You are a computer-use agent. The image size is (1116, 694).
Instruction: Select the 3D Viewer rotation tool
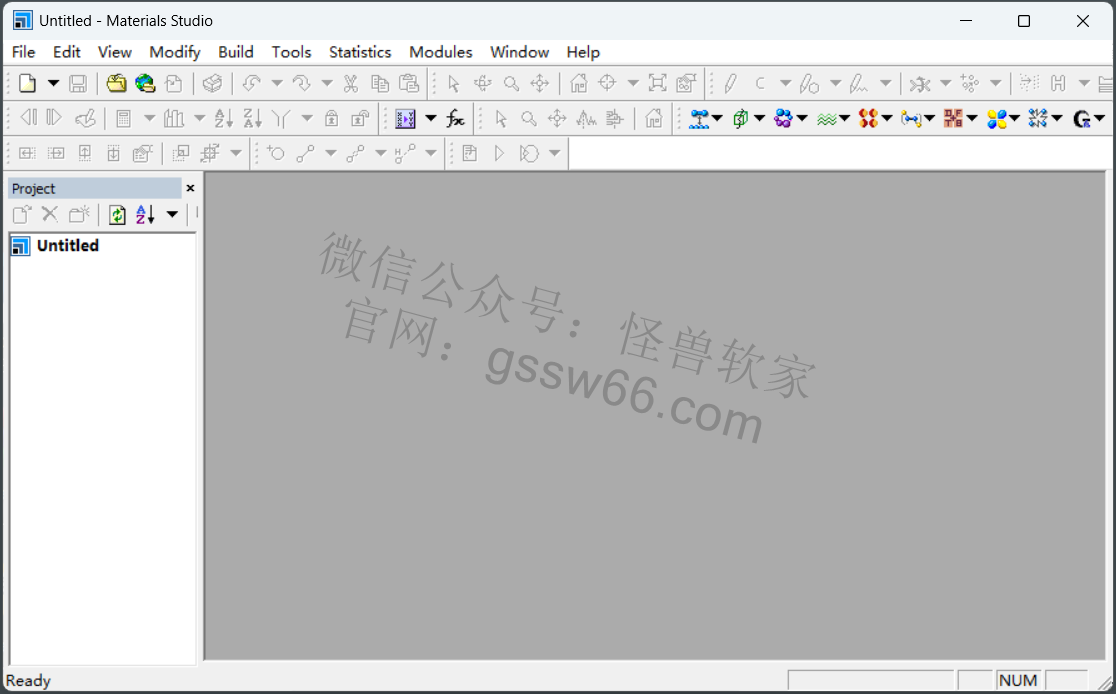483,83
